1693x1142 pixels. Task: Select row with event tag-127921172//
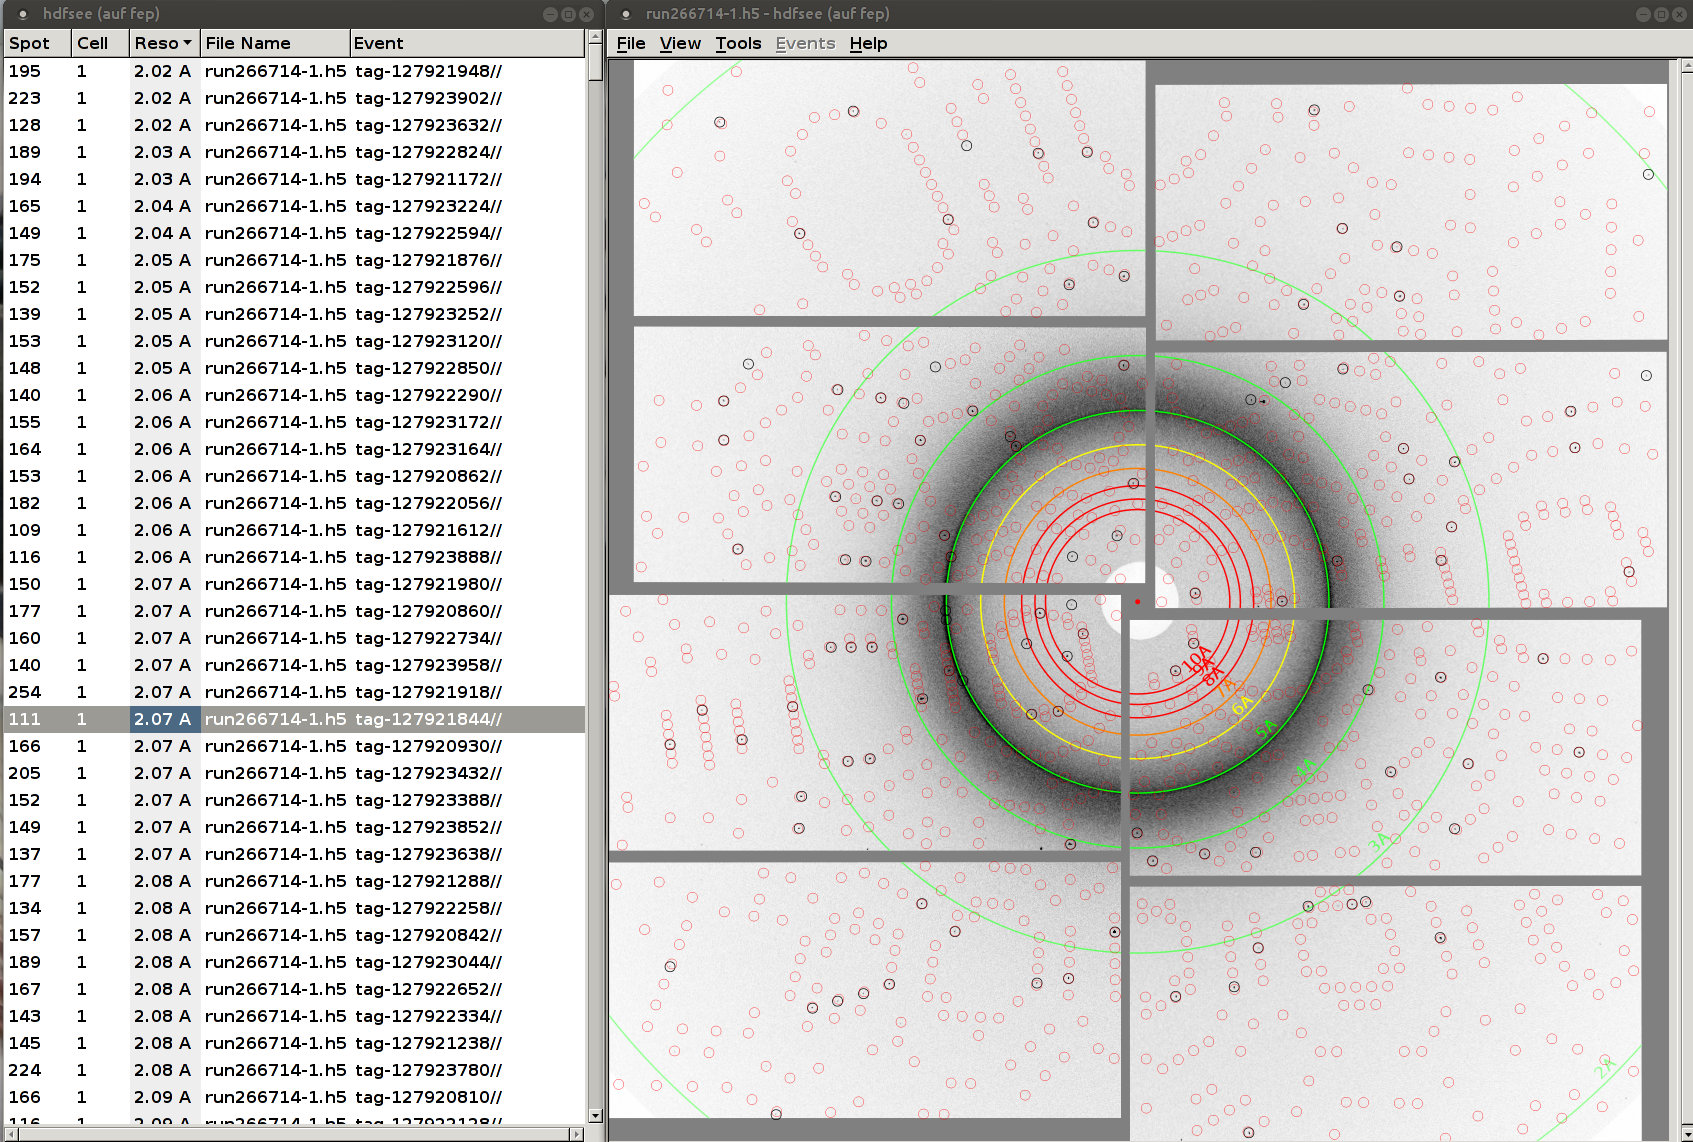click(295, 179)
